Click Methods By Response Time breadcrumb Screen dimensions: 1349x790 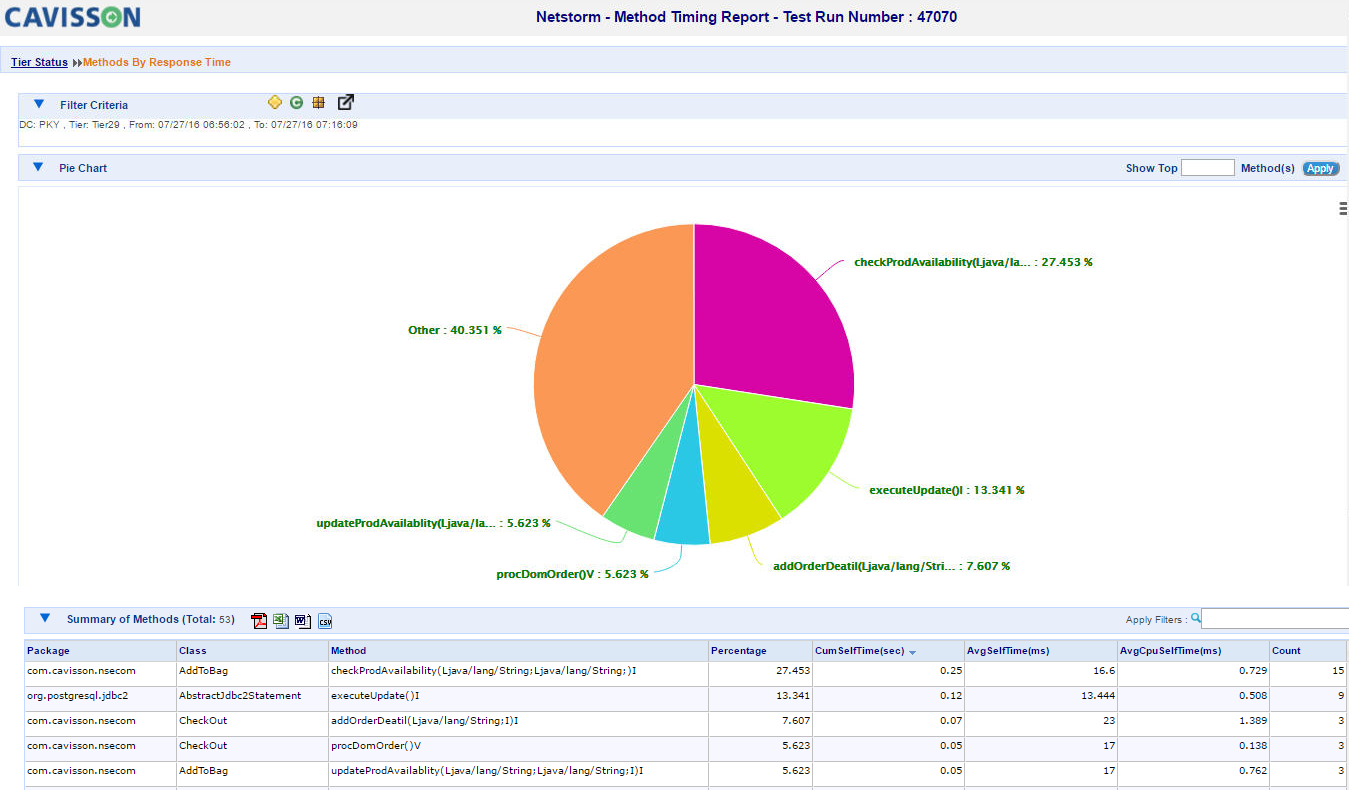coord(157,62)
